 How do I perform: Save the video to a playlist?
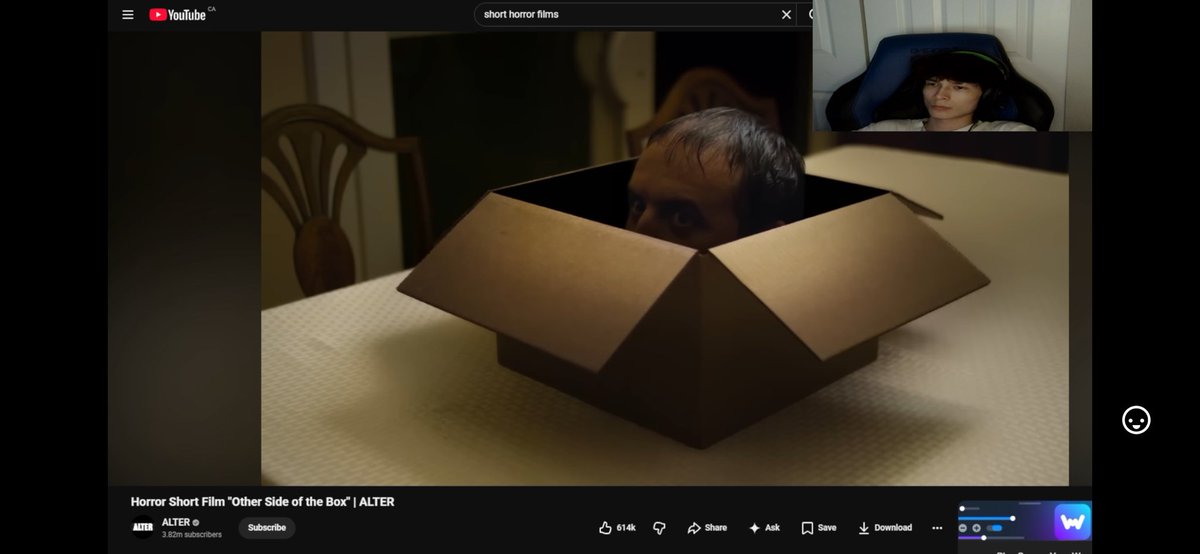pyautogui.click(x=819, y=527)
